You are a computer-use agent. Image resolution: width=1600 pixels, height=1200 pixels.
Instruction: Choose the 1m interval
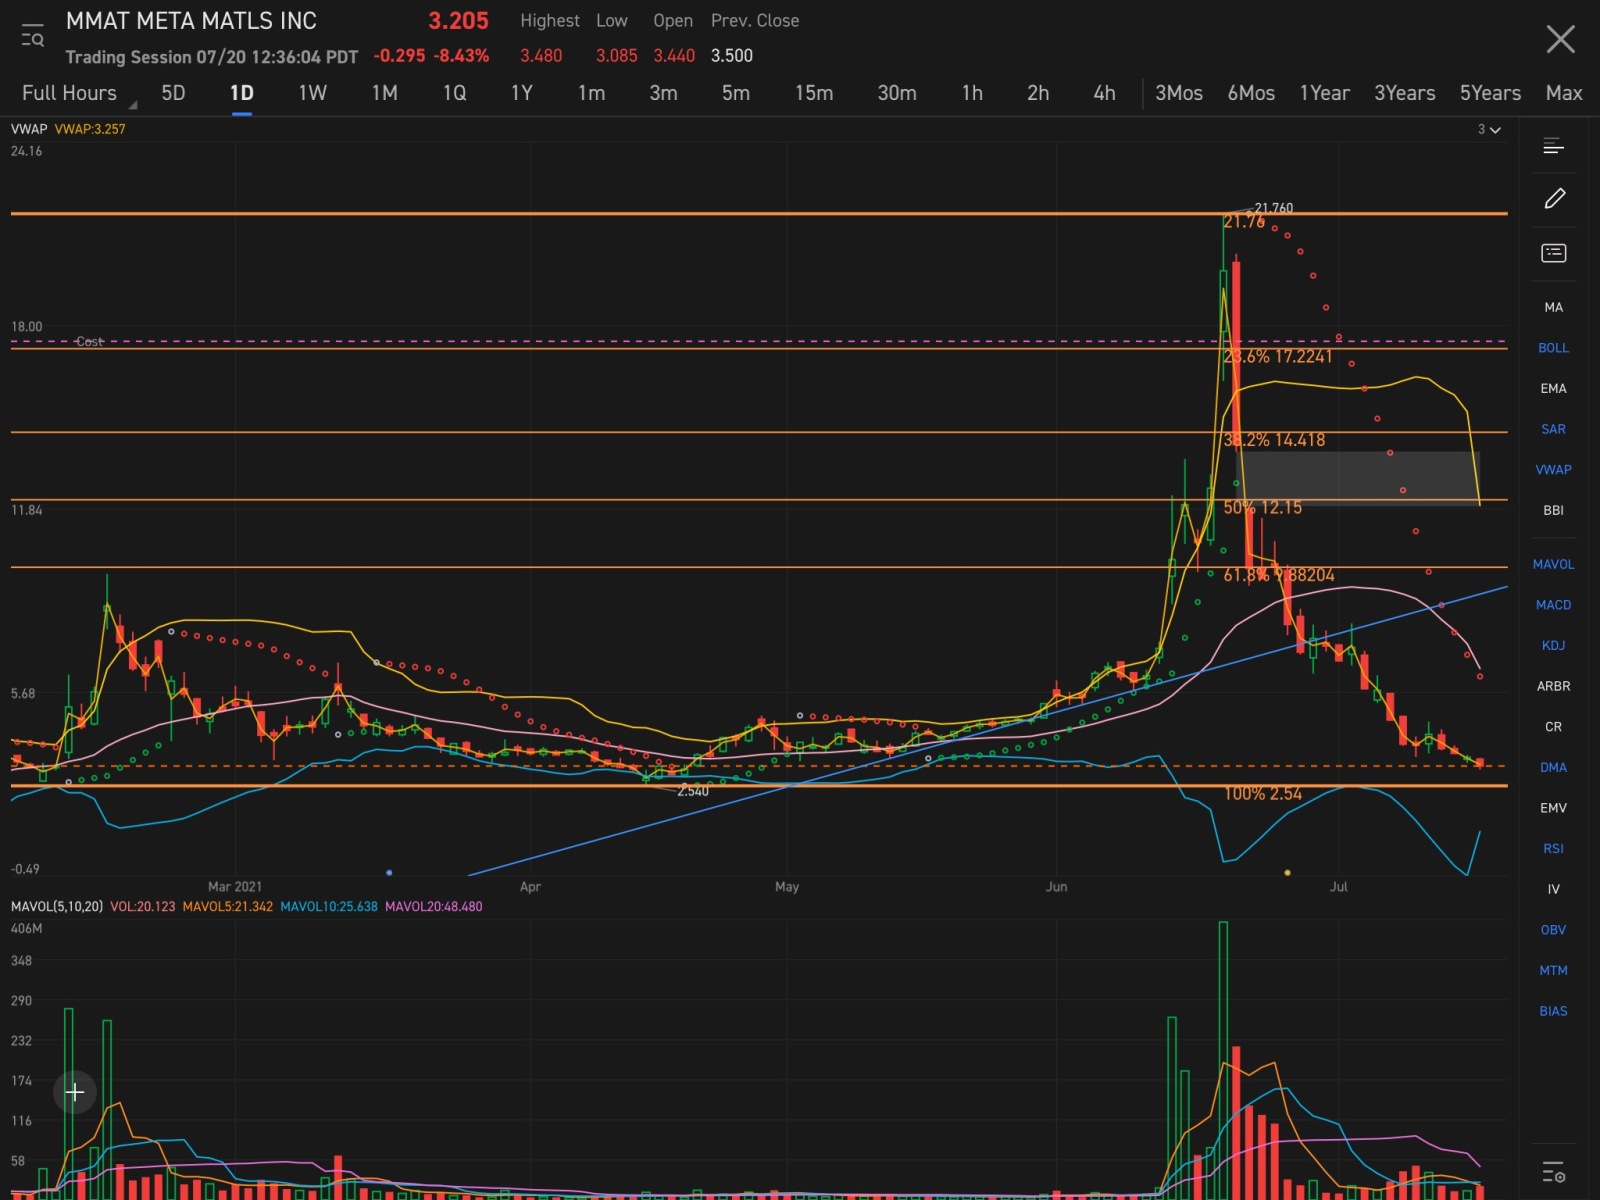tap(591, 93)
